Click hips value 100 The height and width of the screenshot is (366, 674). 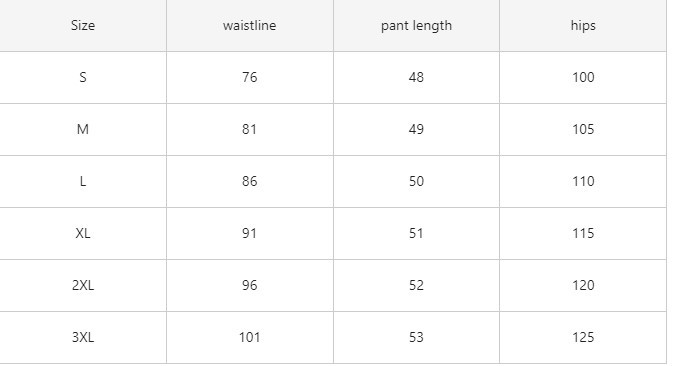coord(583,77)
